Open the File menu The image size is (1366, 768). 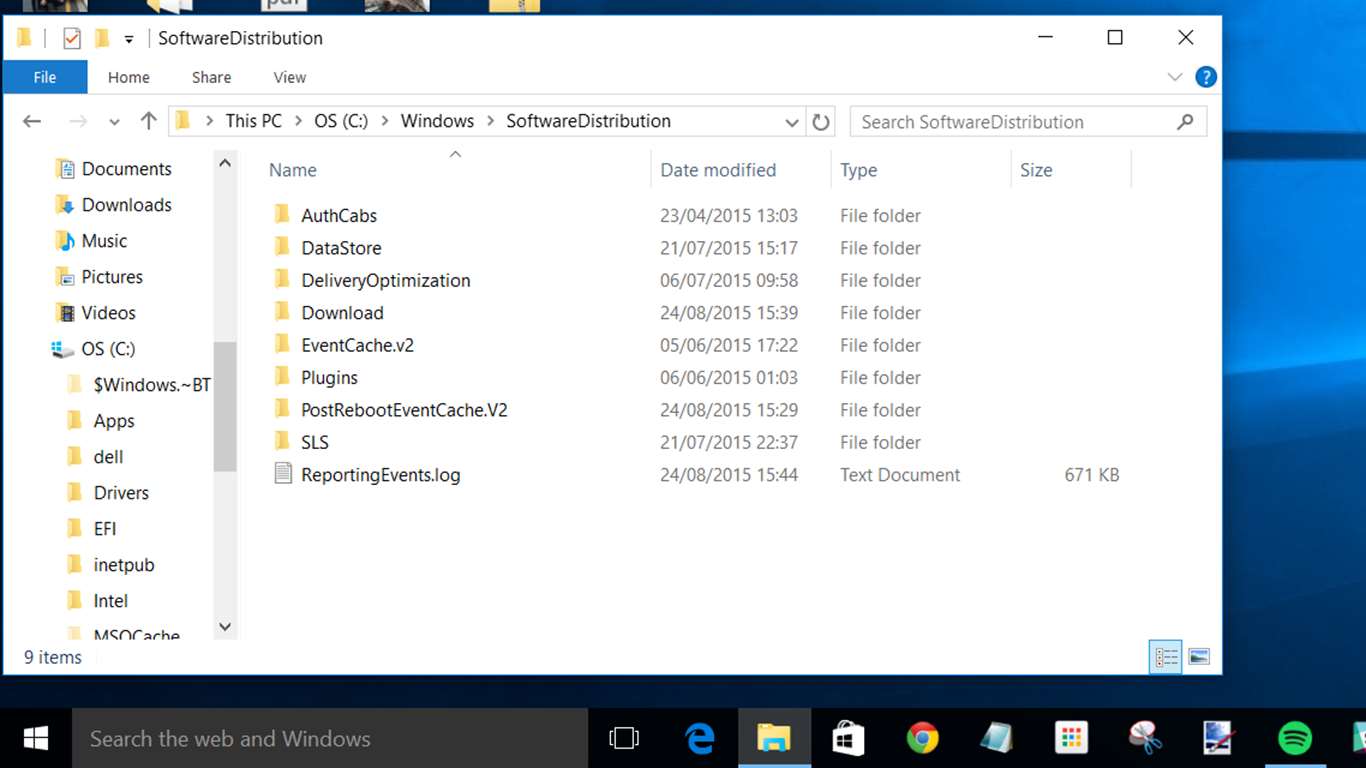pyautogui.click(x=45, y=77)
